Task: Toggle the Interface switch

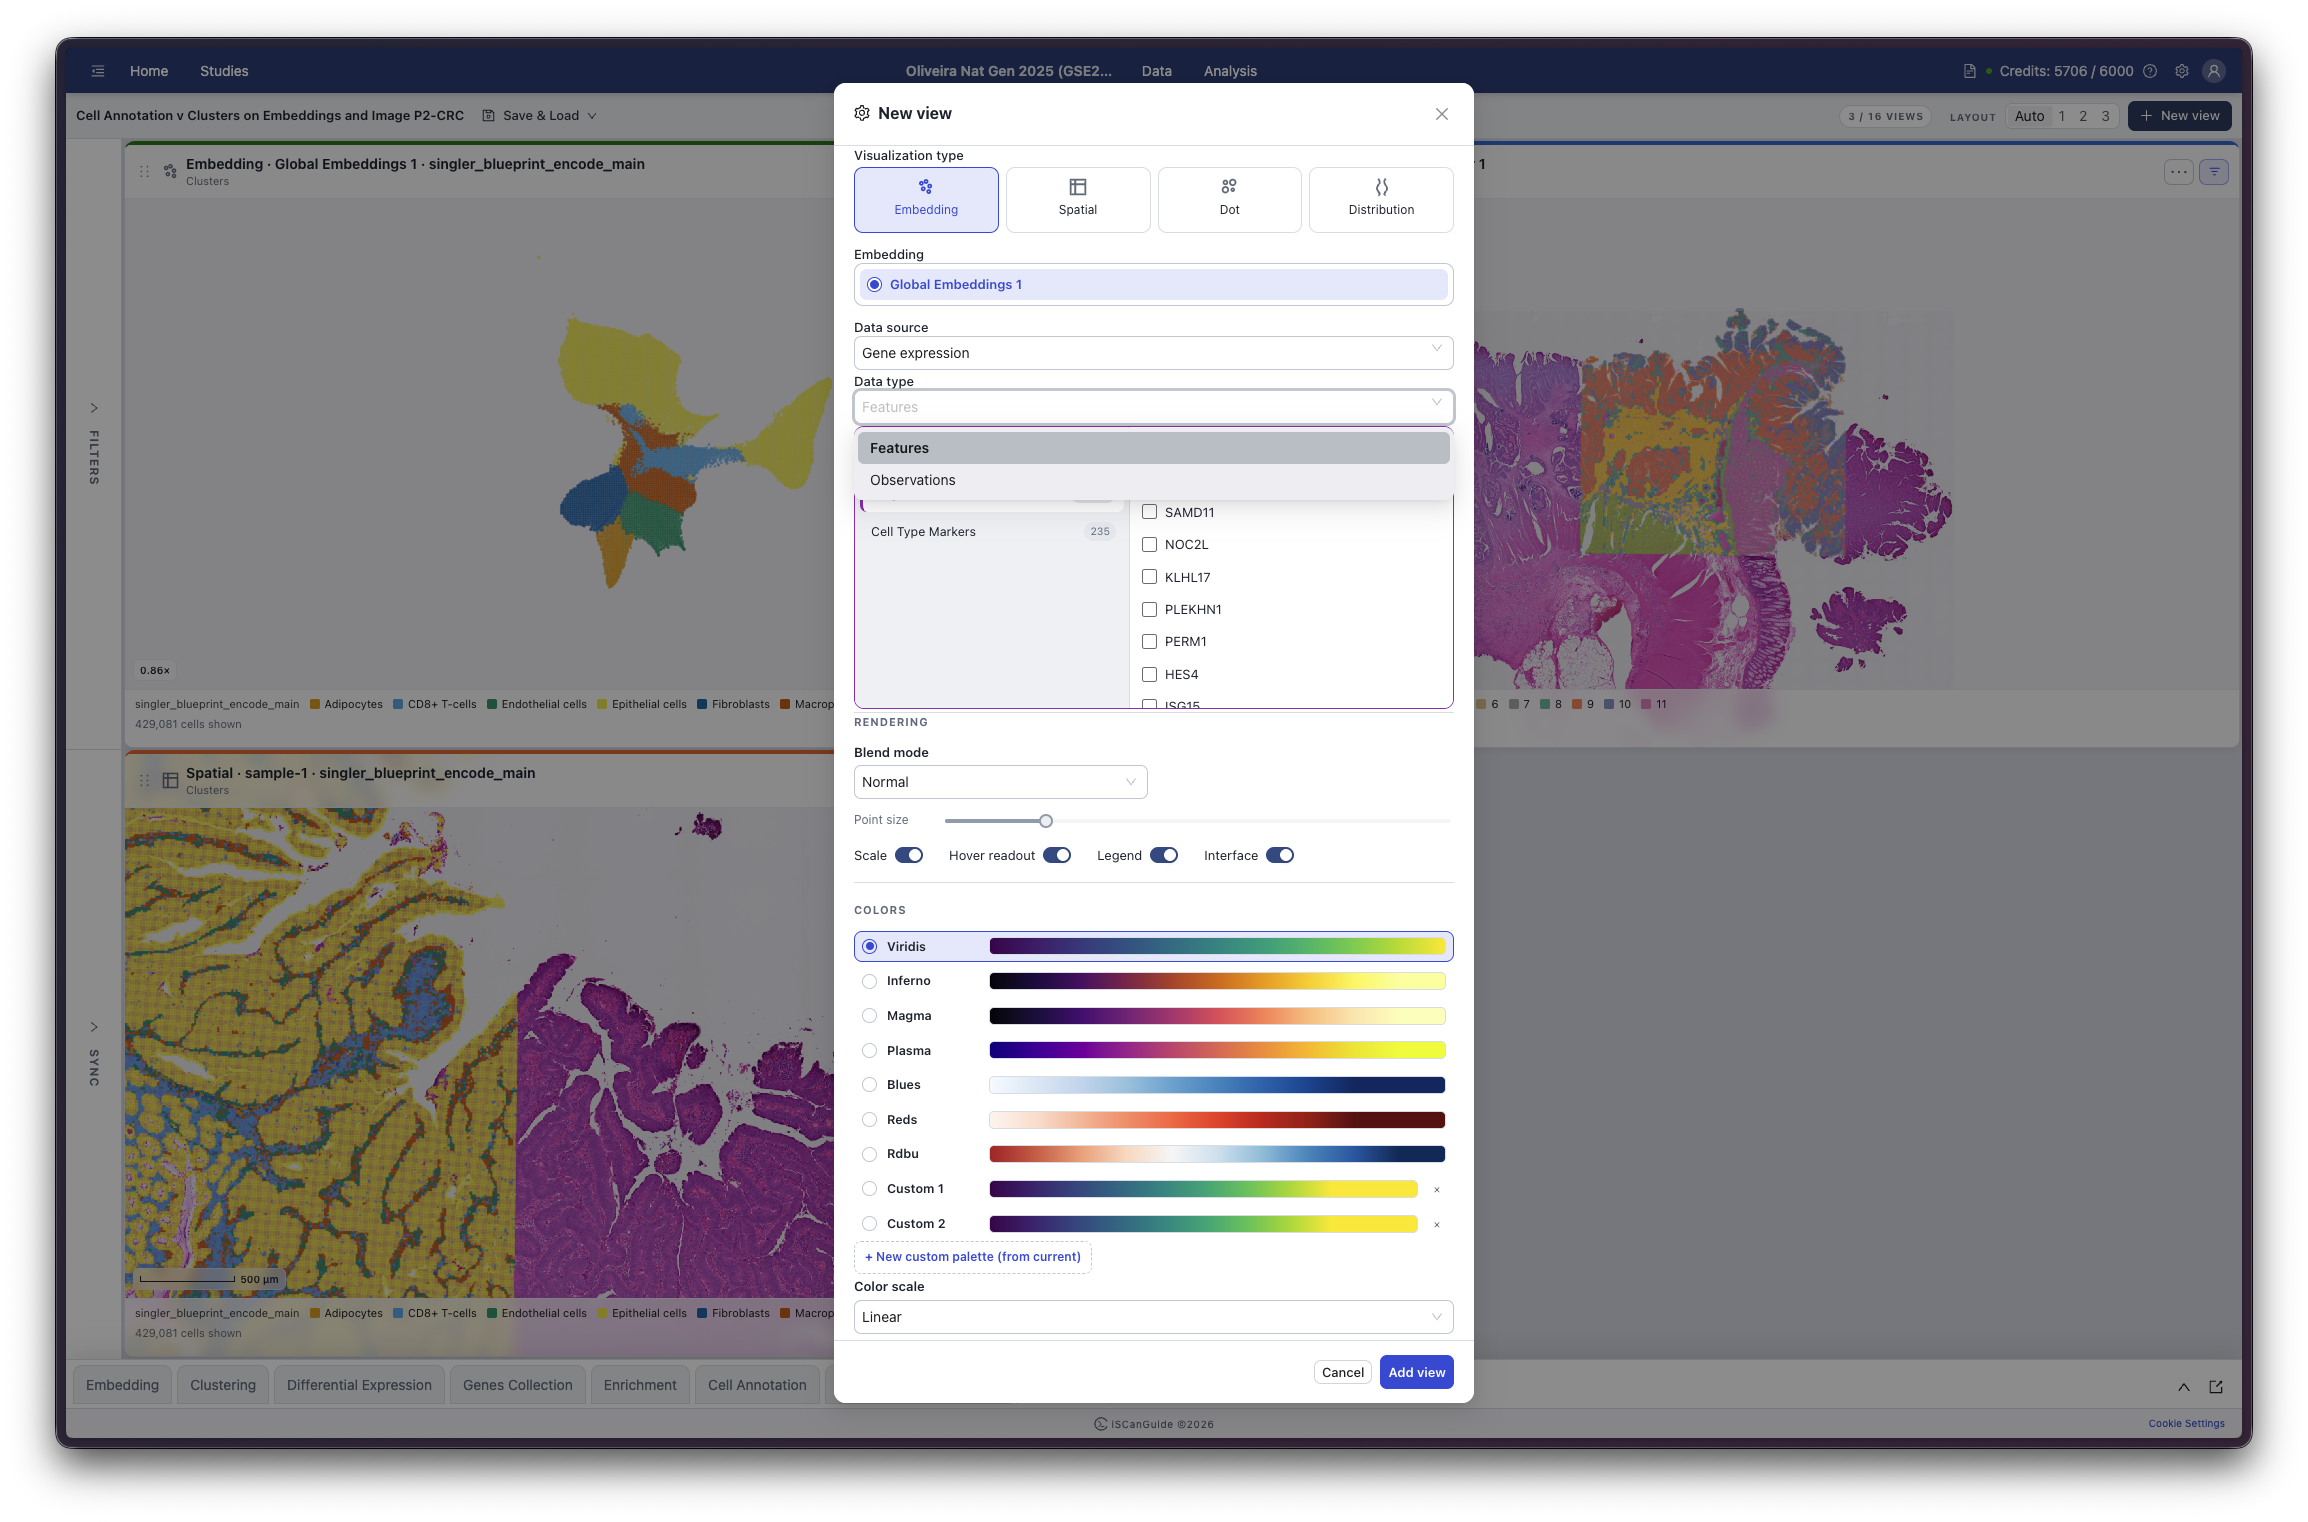Action: tap(1279, 855)
